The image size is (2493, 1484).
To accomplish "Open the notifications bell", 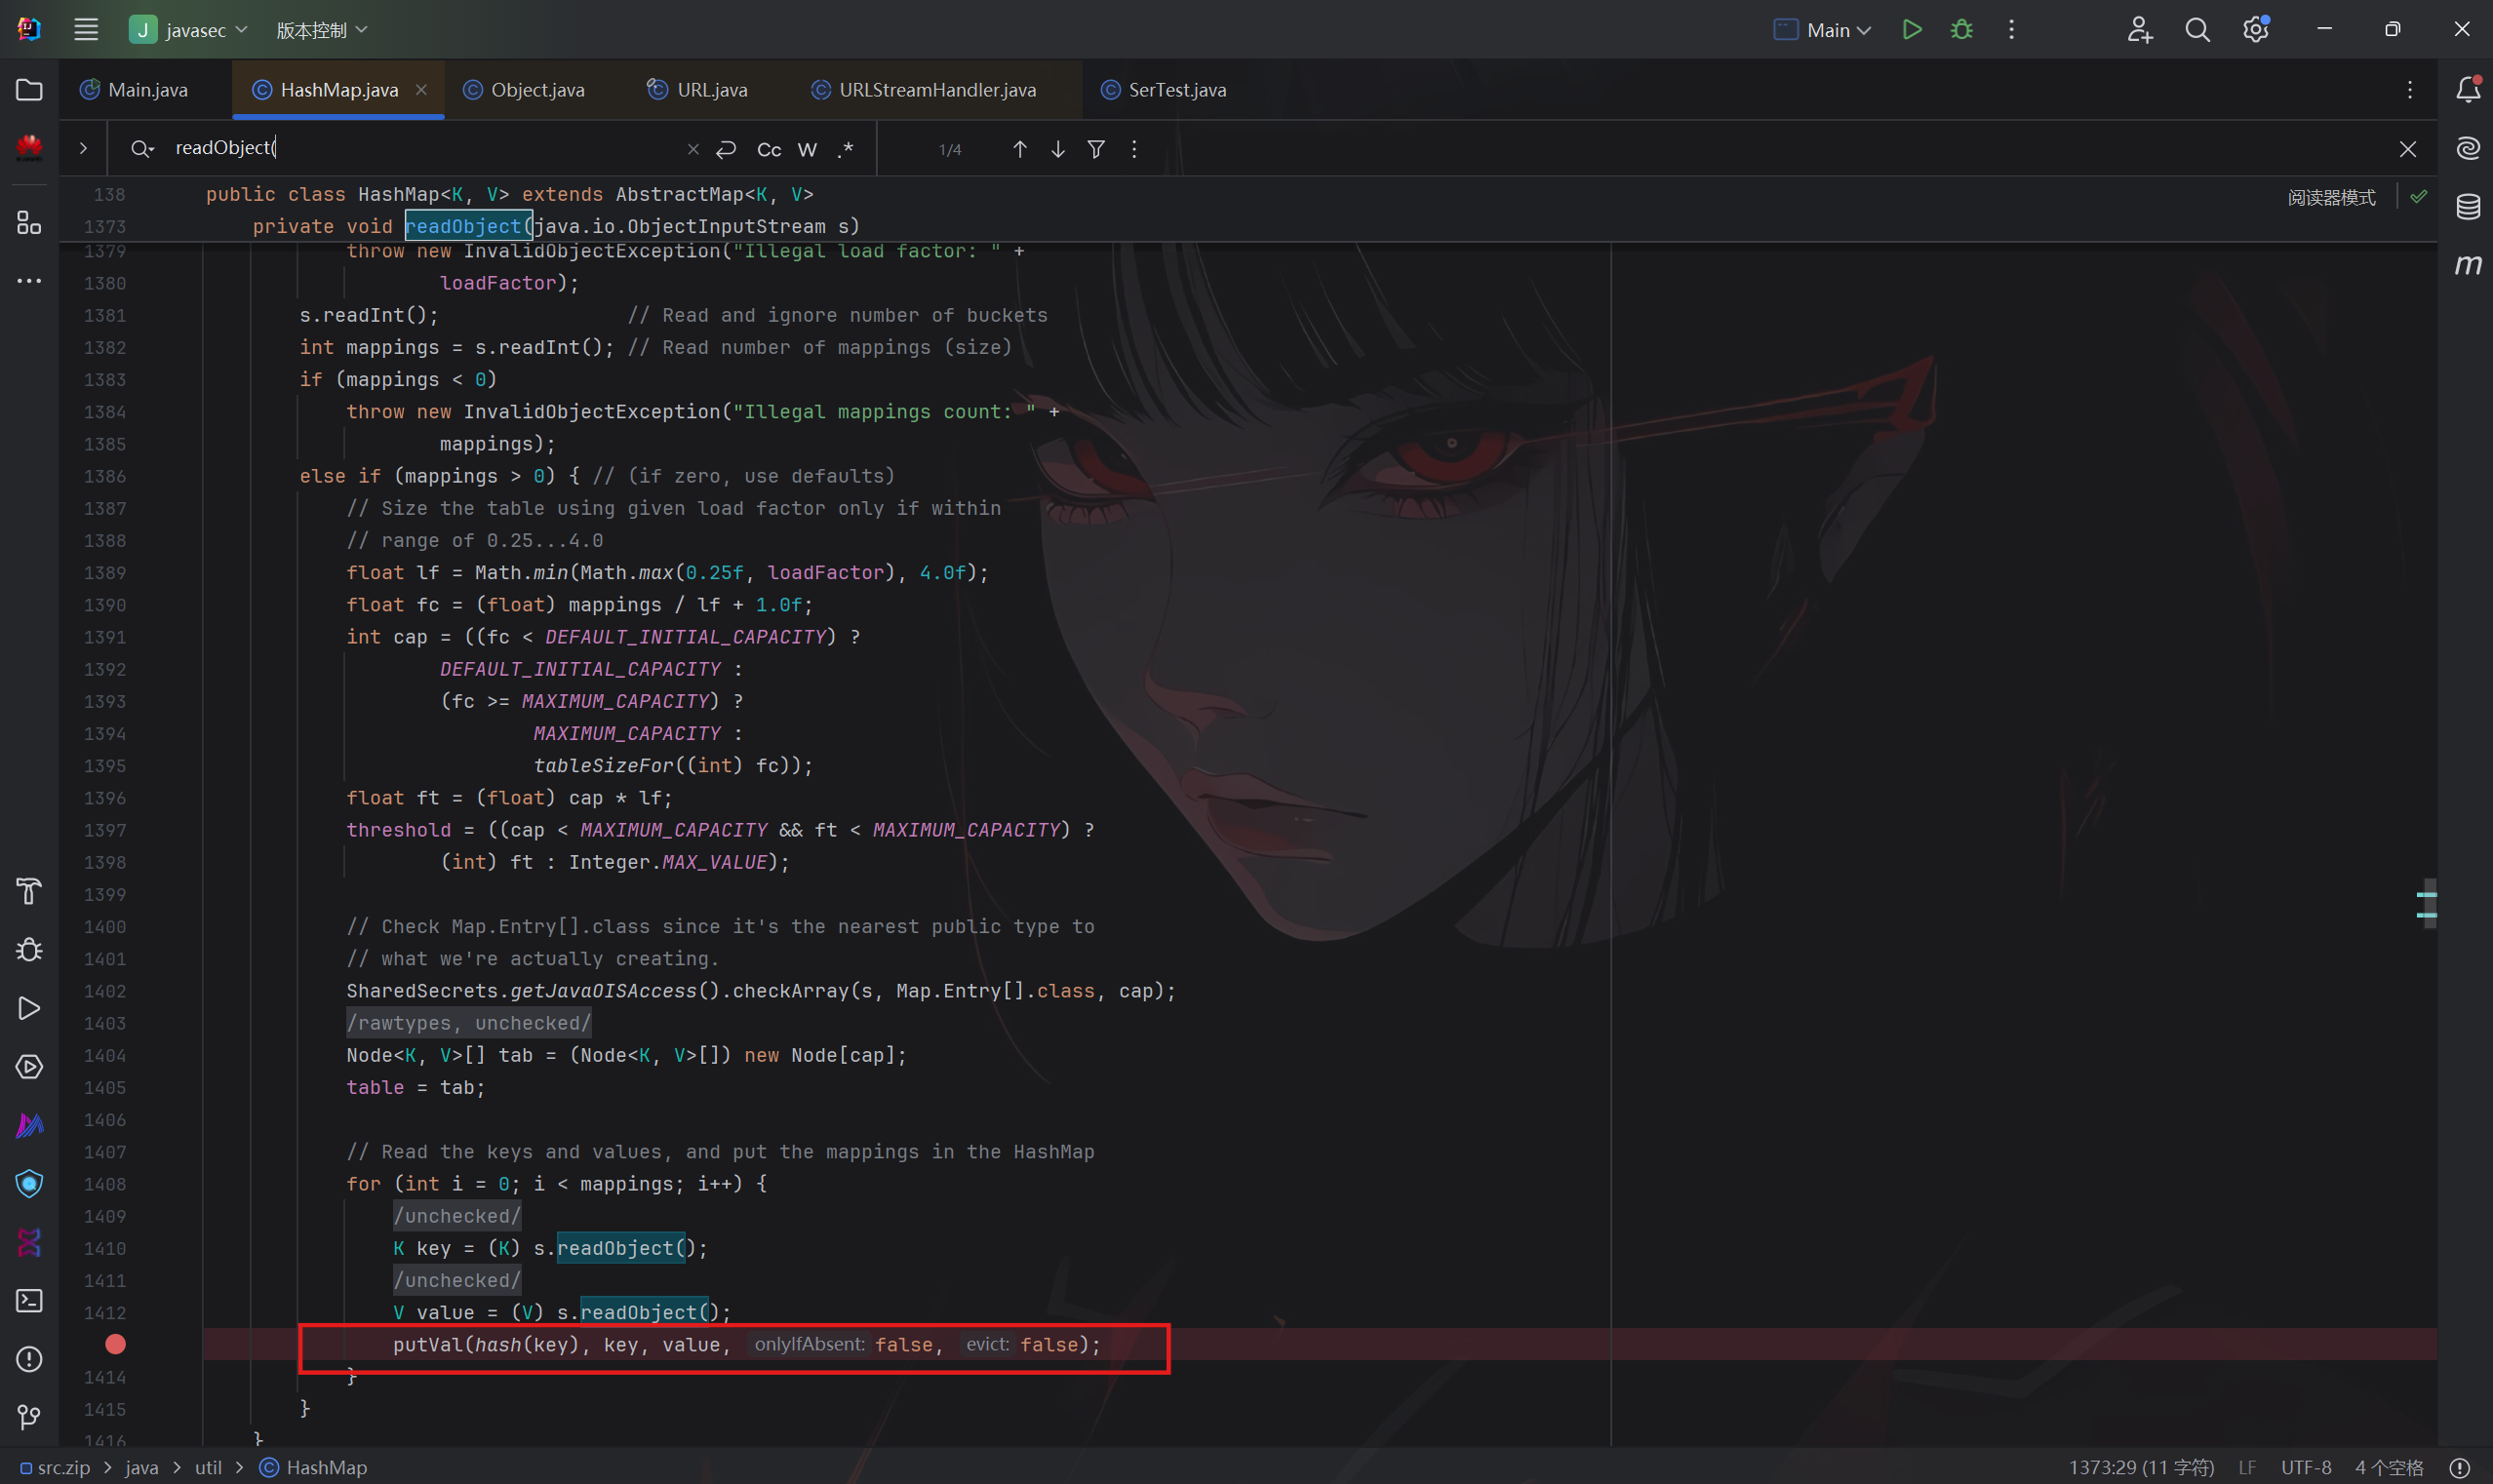I will click(x=2468, y=90).
